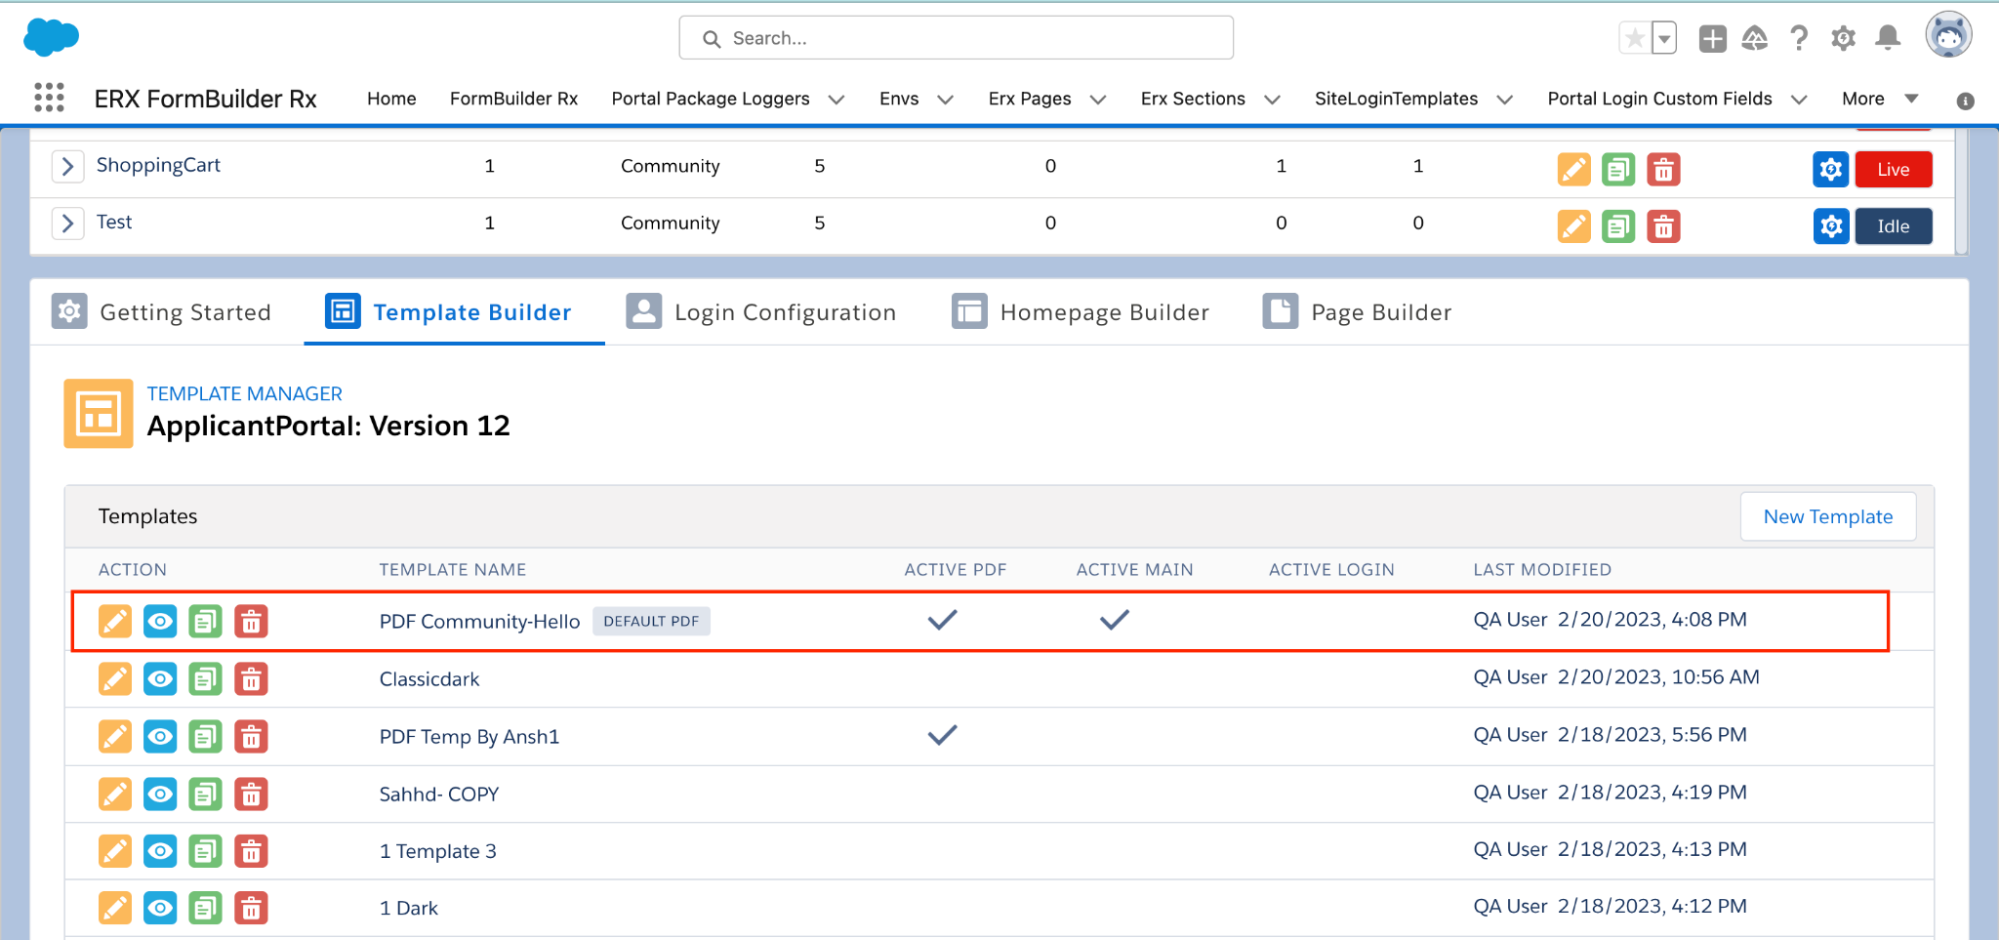Screen dimensions: 1999x940
Task: Click into the global Search field
Action: pyautogui.click(x=955, y=38)
